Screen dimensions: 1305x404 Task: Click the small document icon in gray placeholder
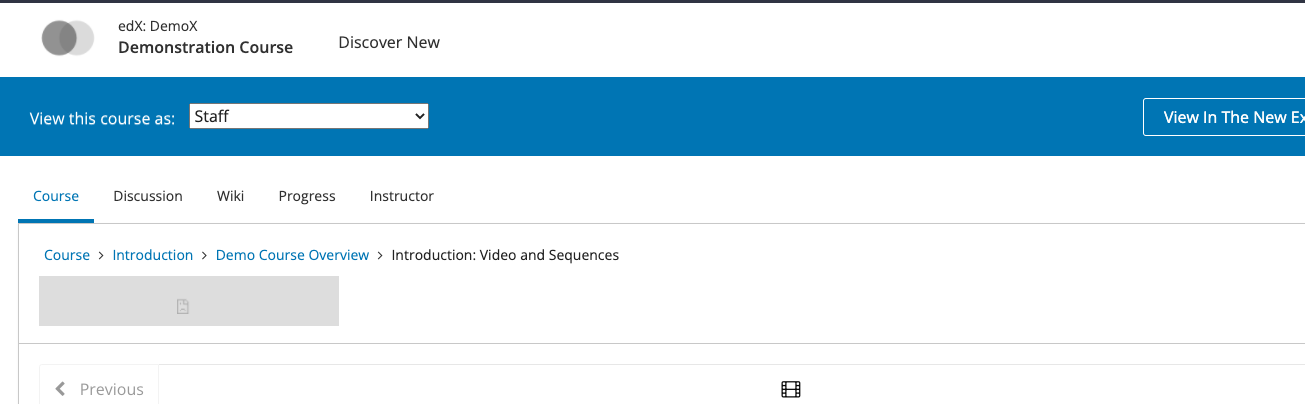pos(183,307)
